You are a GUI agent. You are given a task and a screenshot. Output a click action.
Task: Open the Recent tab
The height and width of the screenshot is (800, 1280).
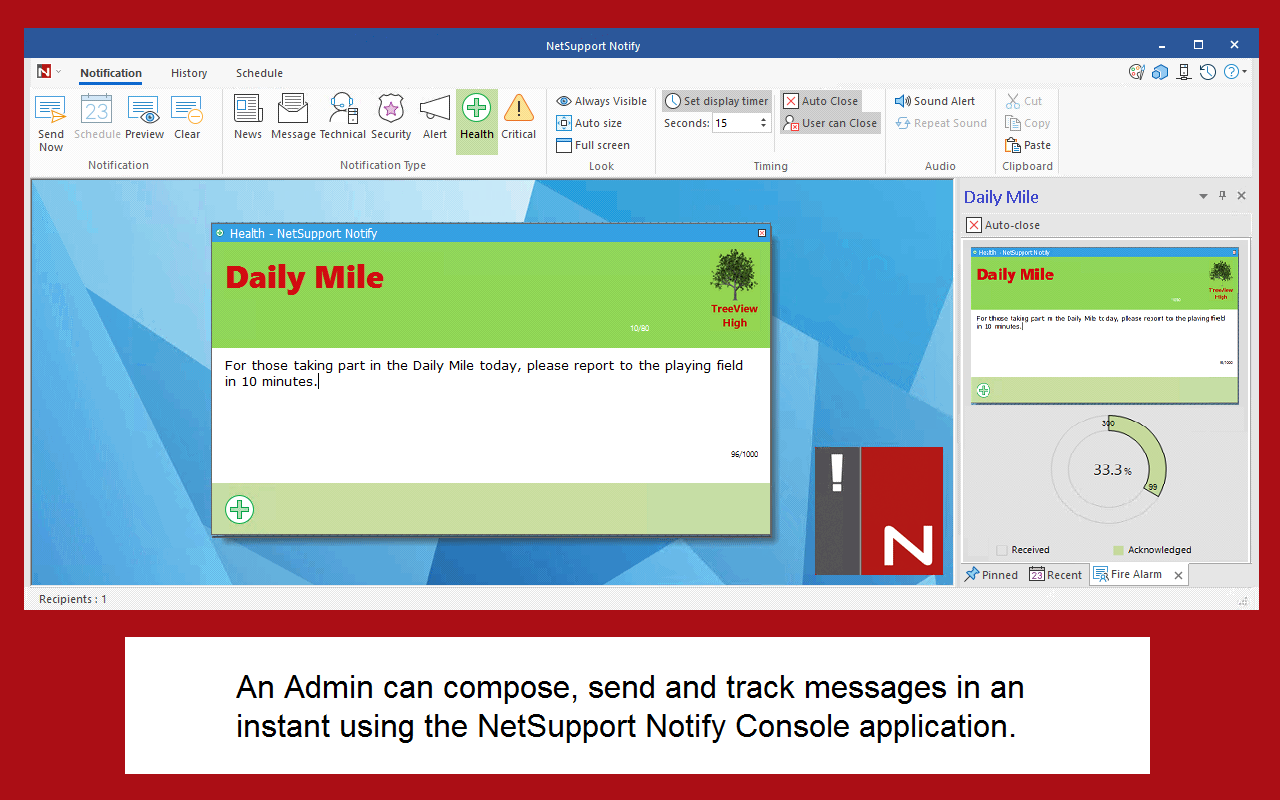click(1055, 574)
